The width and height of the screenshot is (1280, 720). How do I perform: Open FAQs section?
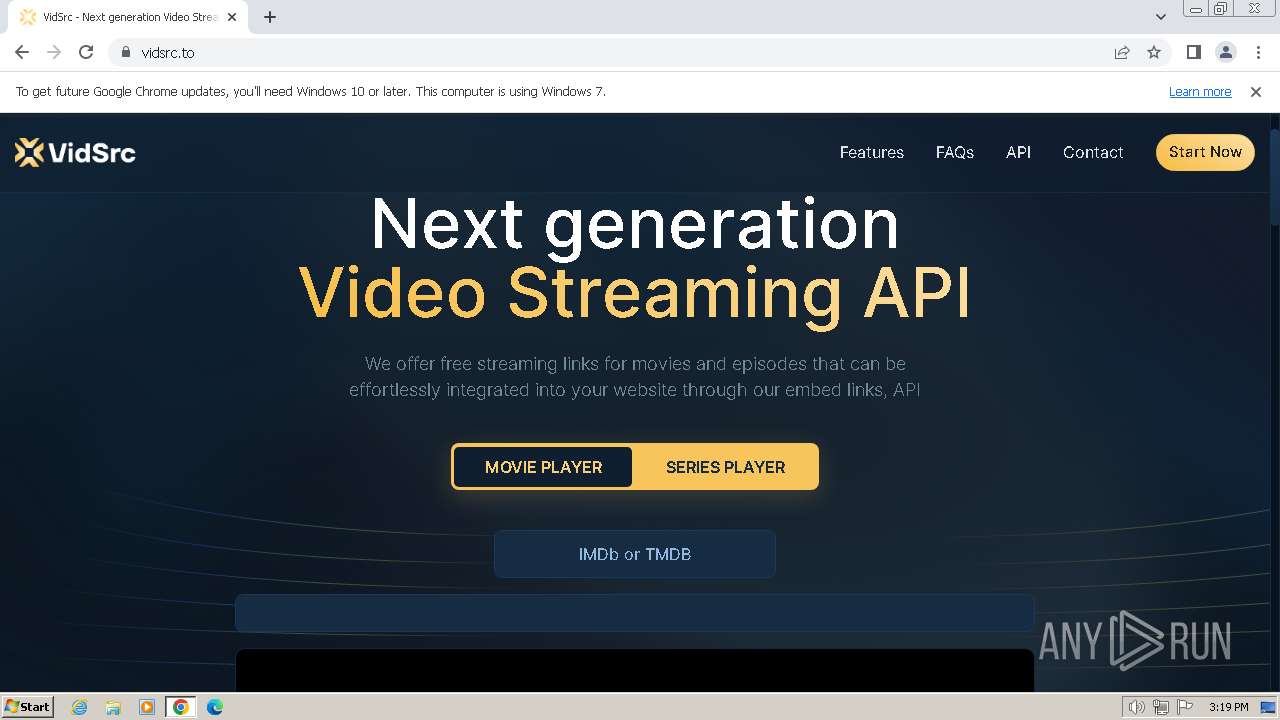[x=955, y=152]
